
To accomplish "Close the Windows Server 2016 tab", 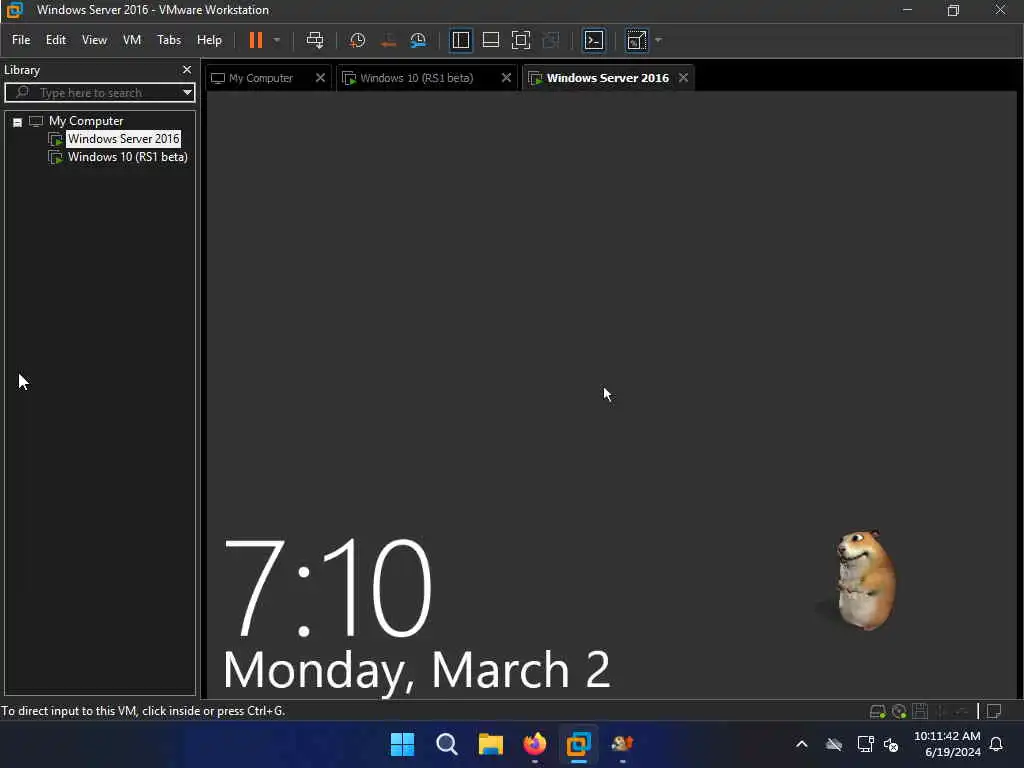I will (683, 78).
